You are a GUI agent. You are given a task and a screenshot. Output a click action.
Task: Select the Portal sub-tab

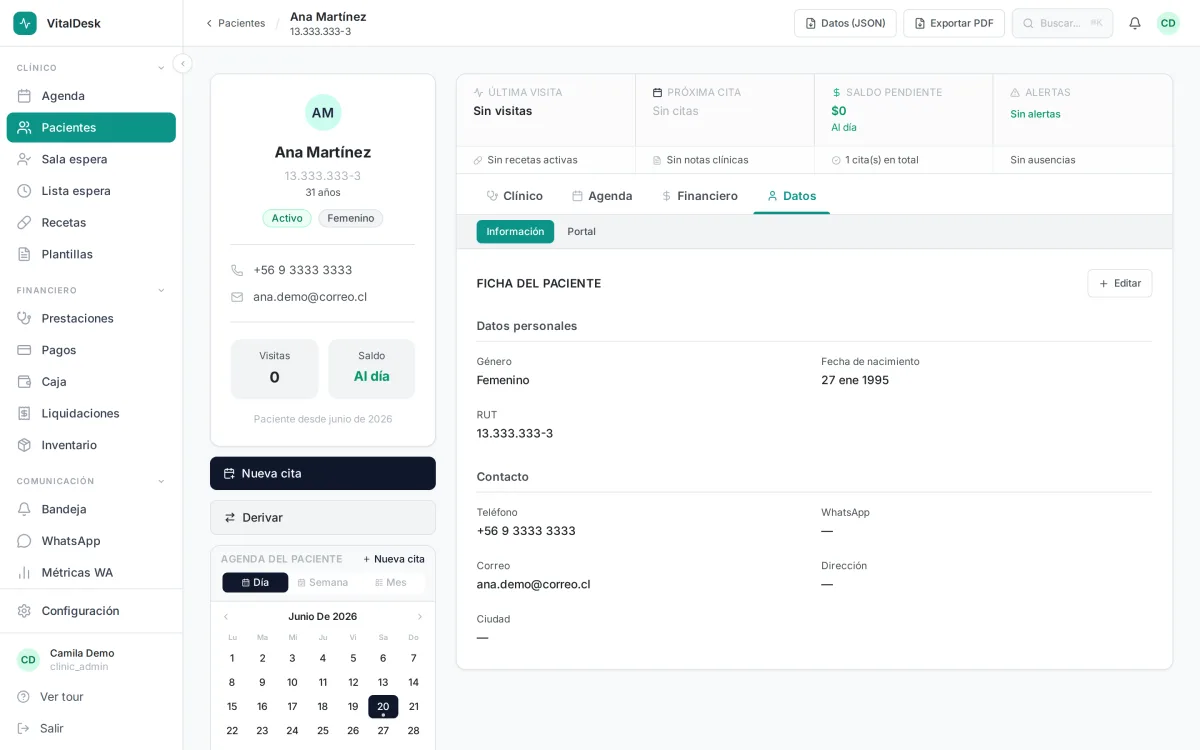[581, 232]
